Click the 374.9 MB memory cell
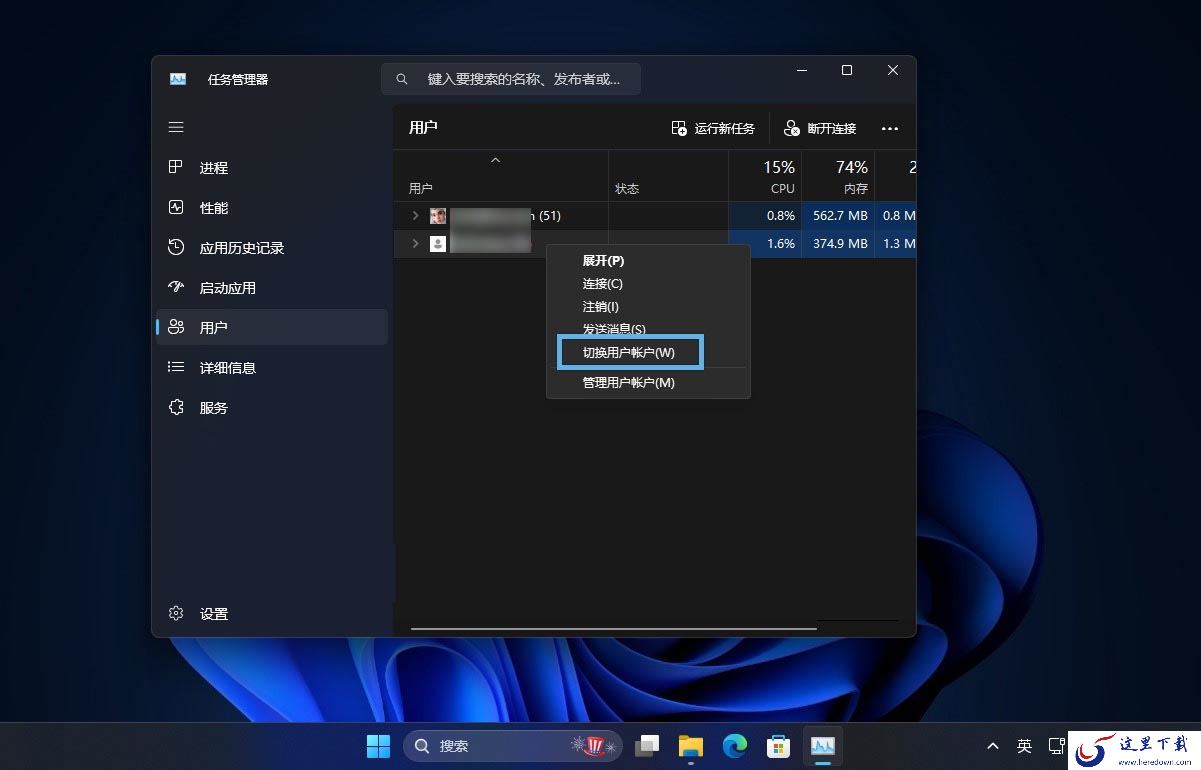 pyautogui.click(x=838, y=244)
